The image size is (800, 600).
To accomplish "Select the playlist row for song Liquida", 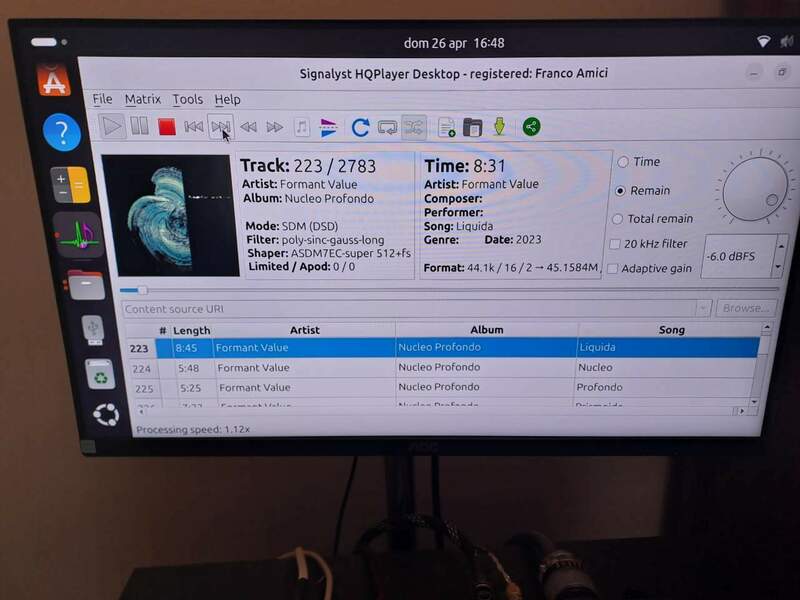I will tap(442, 347).
